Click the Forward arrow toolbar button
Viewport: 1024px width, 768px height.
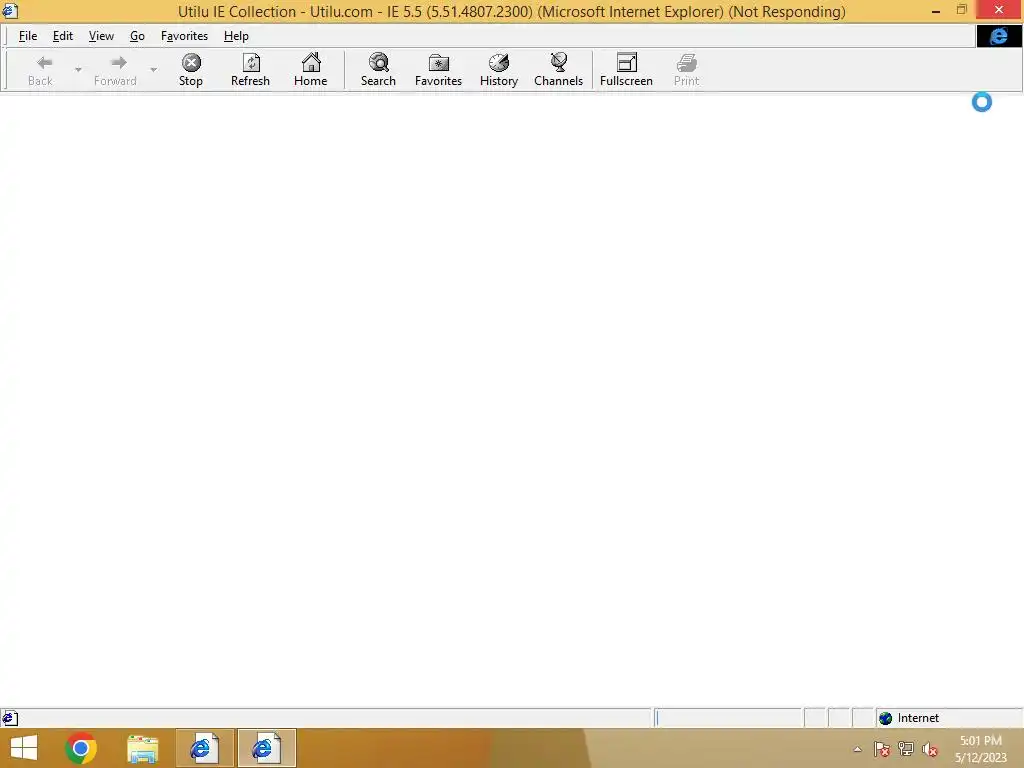point(116,70)
